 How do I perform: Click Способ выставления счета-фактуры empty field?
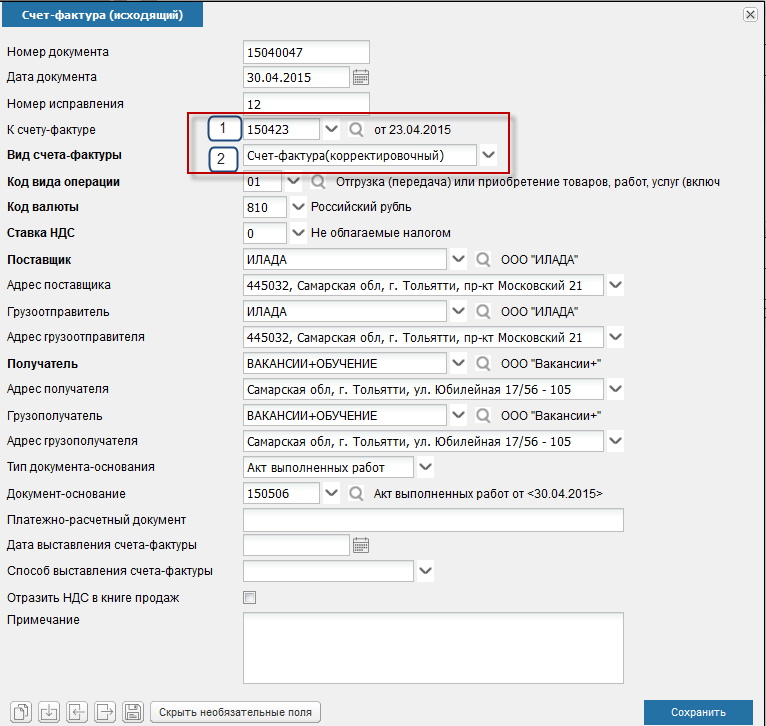pos(328,571)
